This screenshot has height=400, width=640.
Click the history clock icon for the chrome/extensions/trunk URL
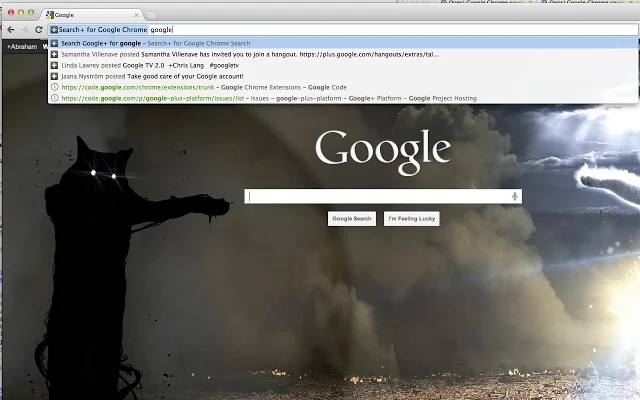click(x=54, y=87)
